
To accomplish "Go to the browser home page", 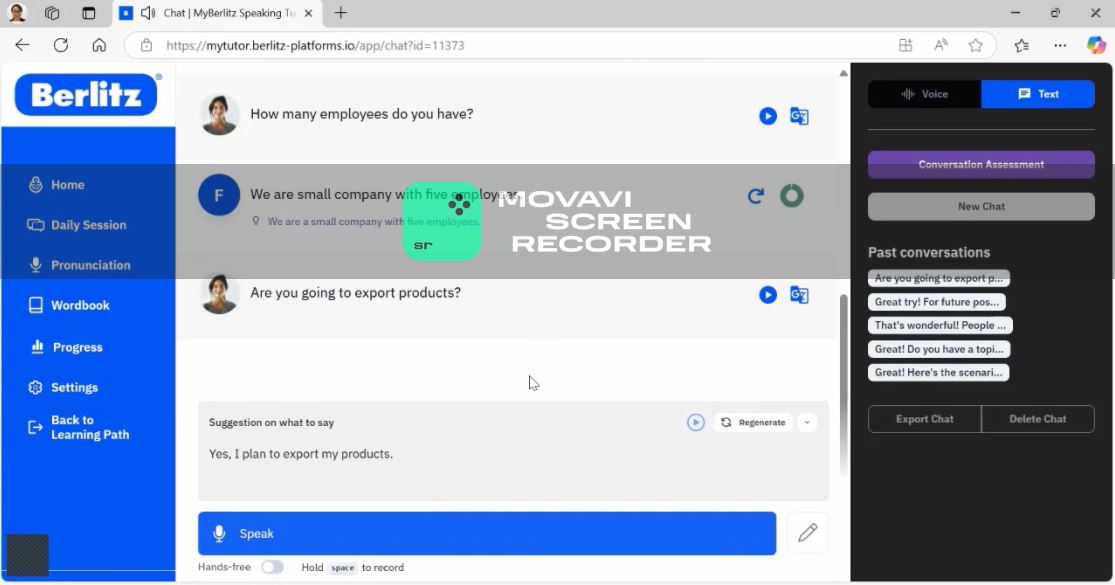I will [x=99, y=45].
